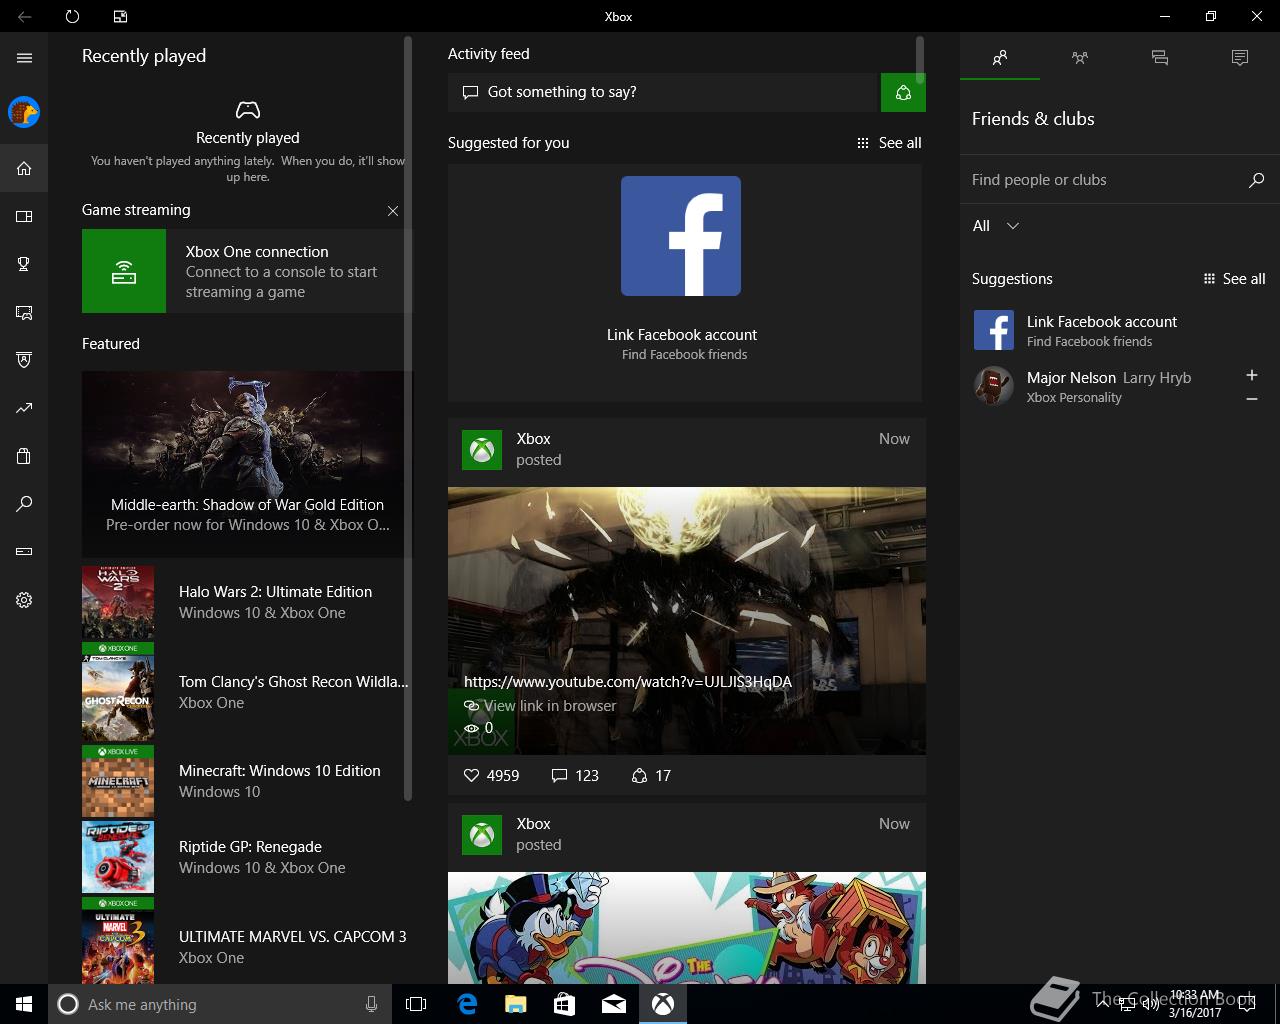The height and width of the screenshot is (1024, 1280).
Task: Open the YouTube link URL text
Action: click(628, 682)
